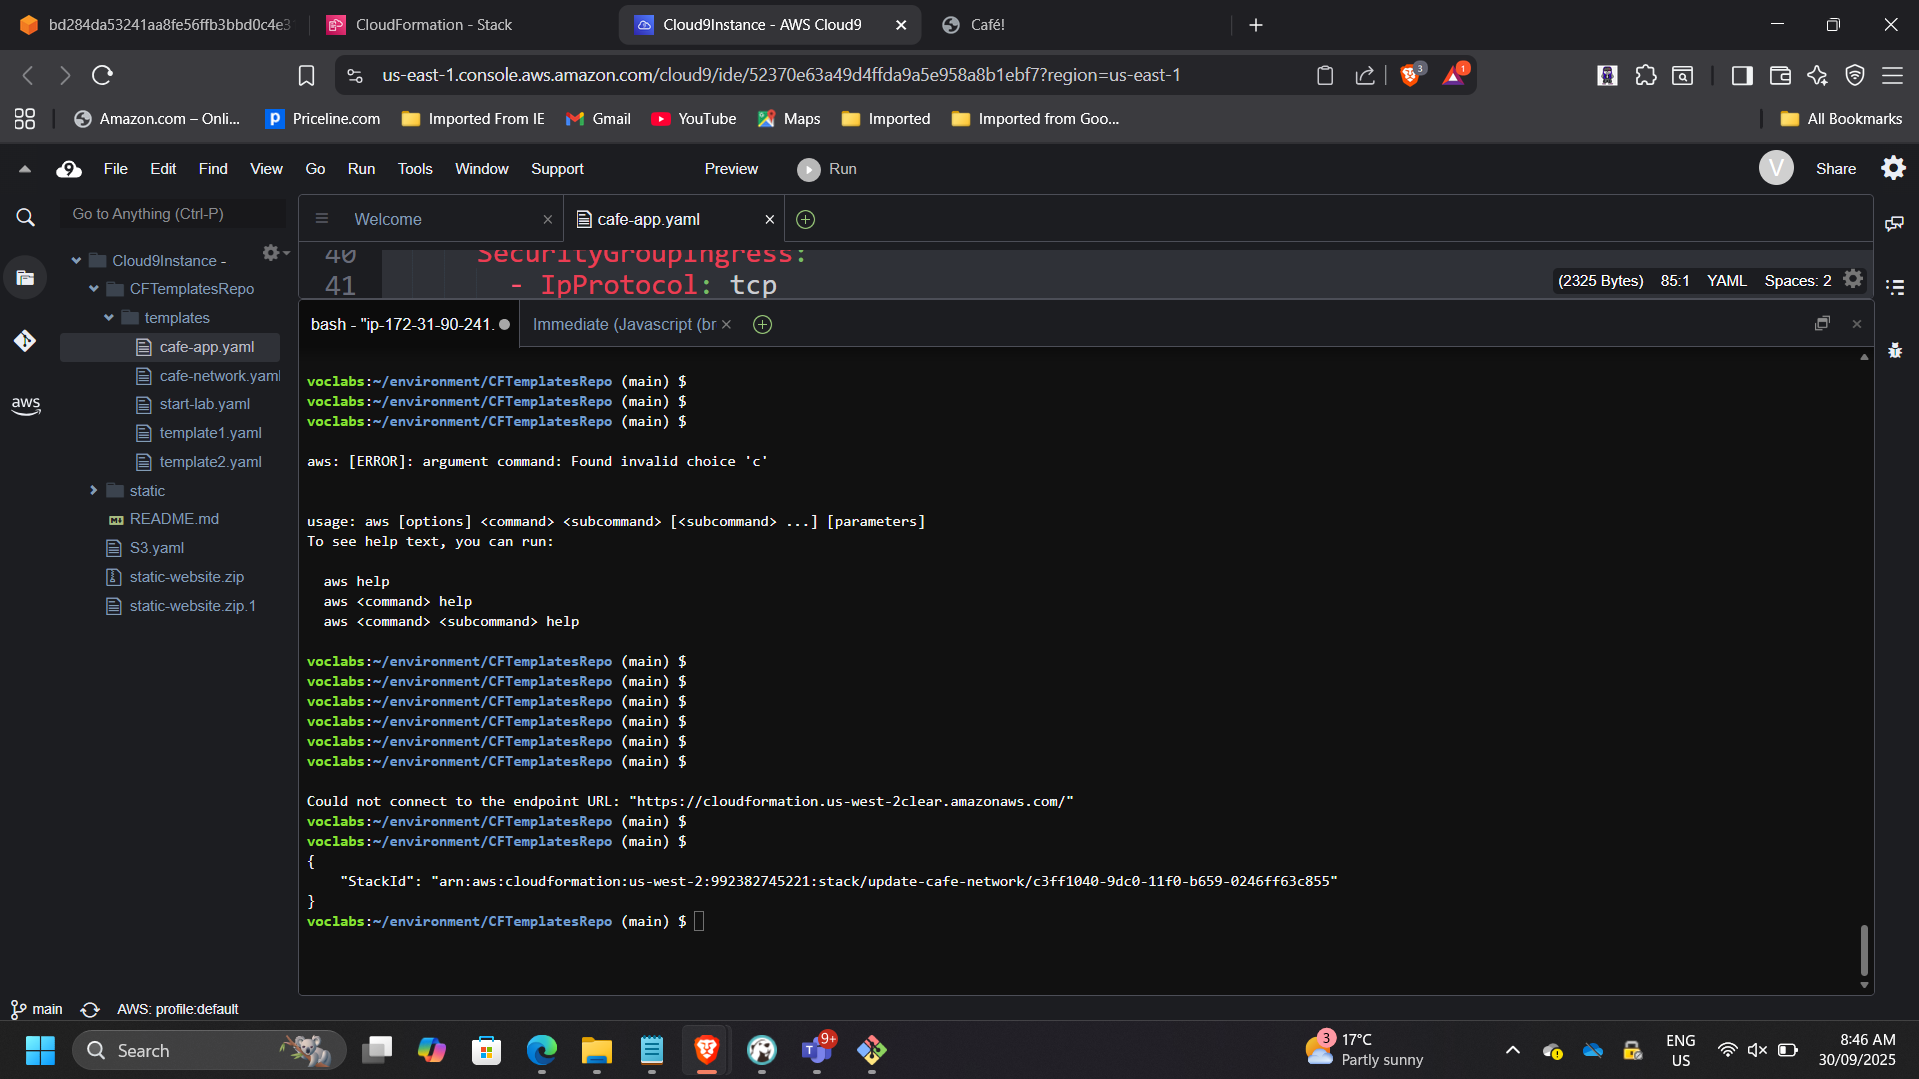1919x1079 pixels.
Task: Click the search magnifier in left sidebar
Action: [x=25, y=217]
